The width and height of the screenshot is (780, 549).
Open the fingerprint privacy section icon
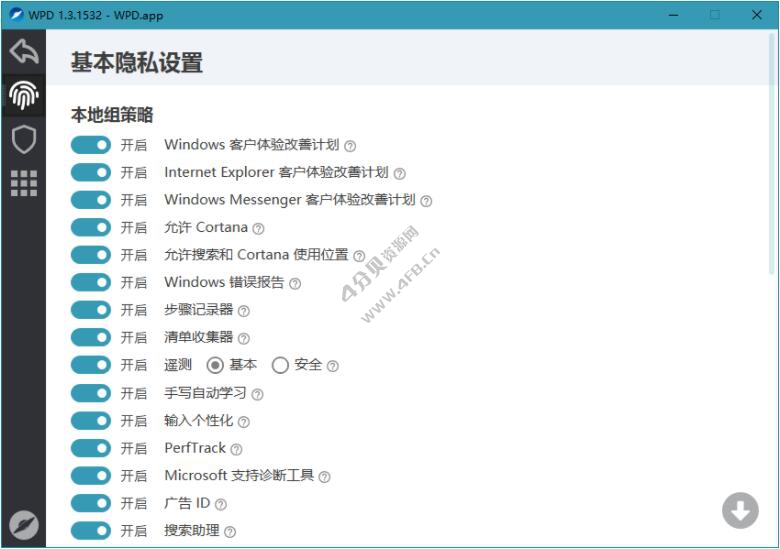coord(23,95)
